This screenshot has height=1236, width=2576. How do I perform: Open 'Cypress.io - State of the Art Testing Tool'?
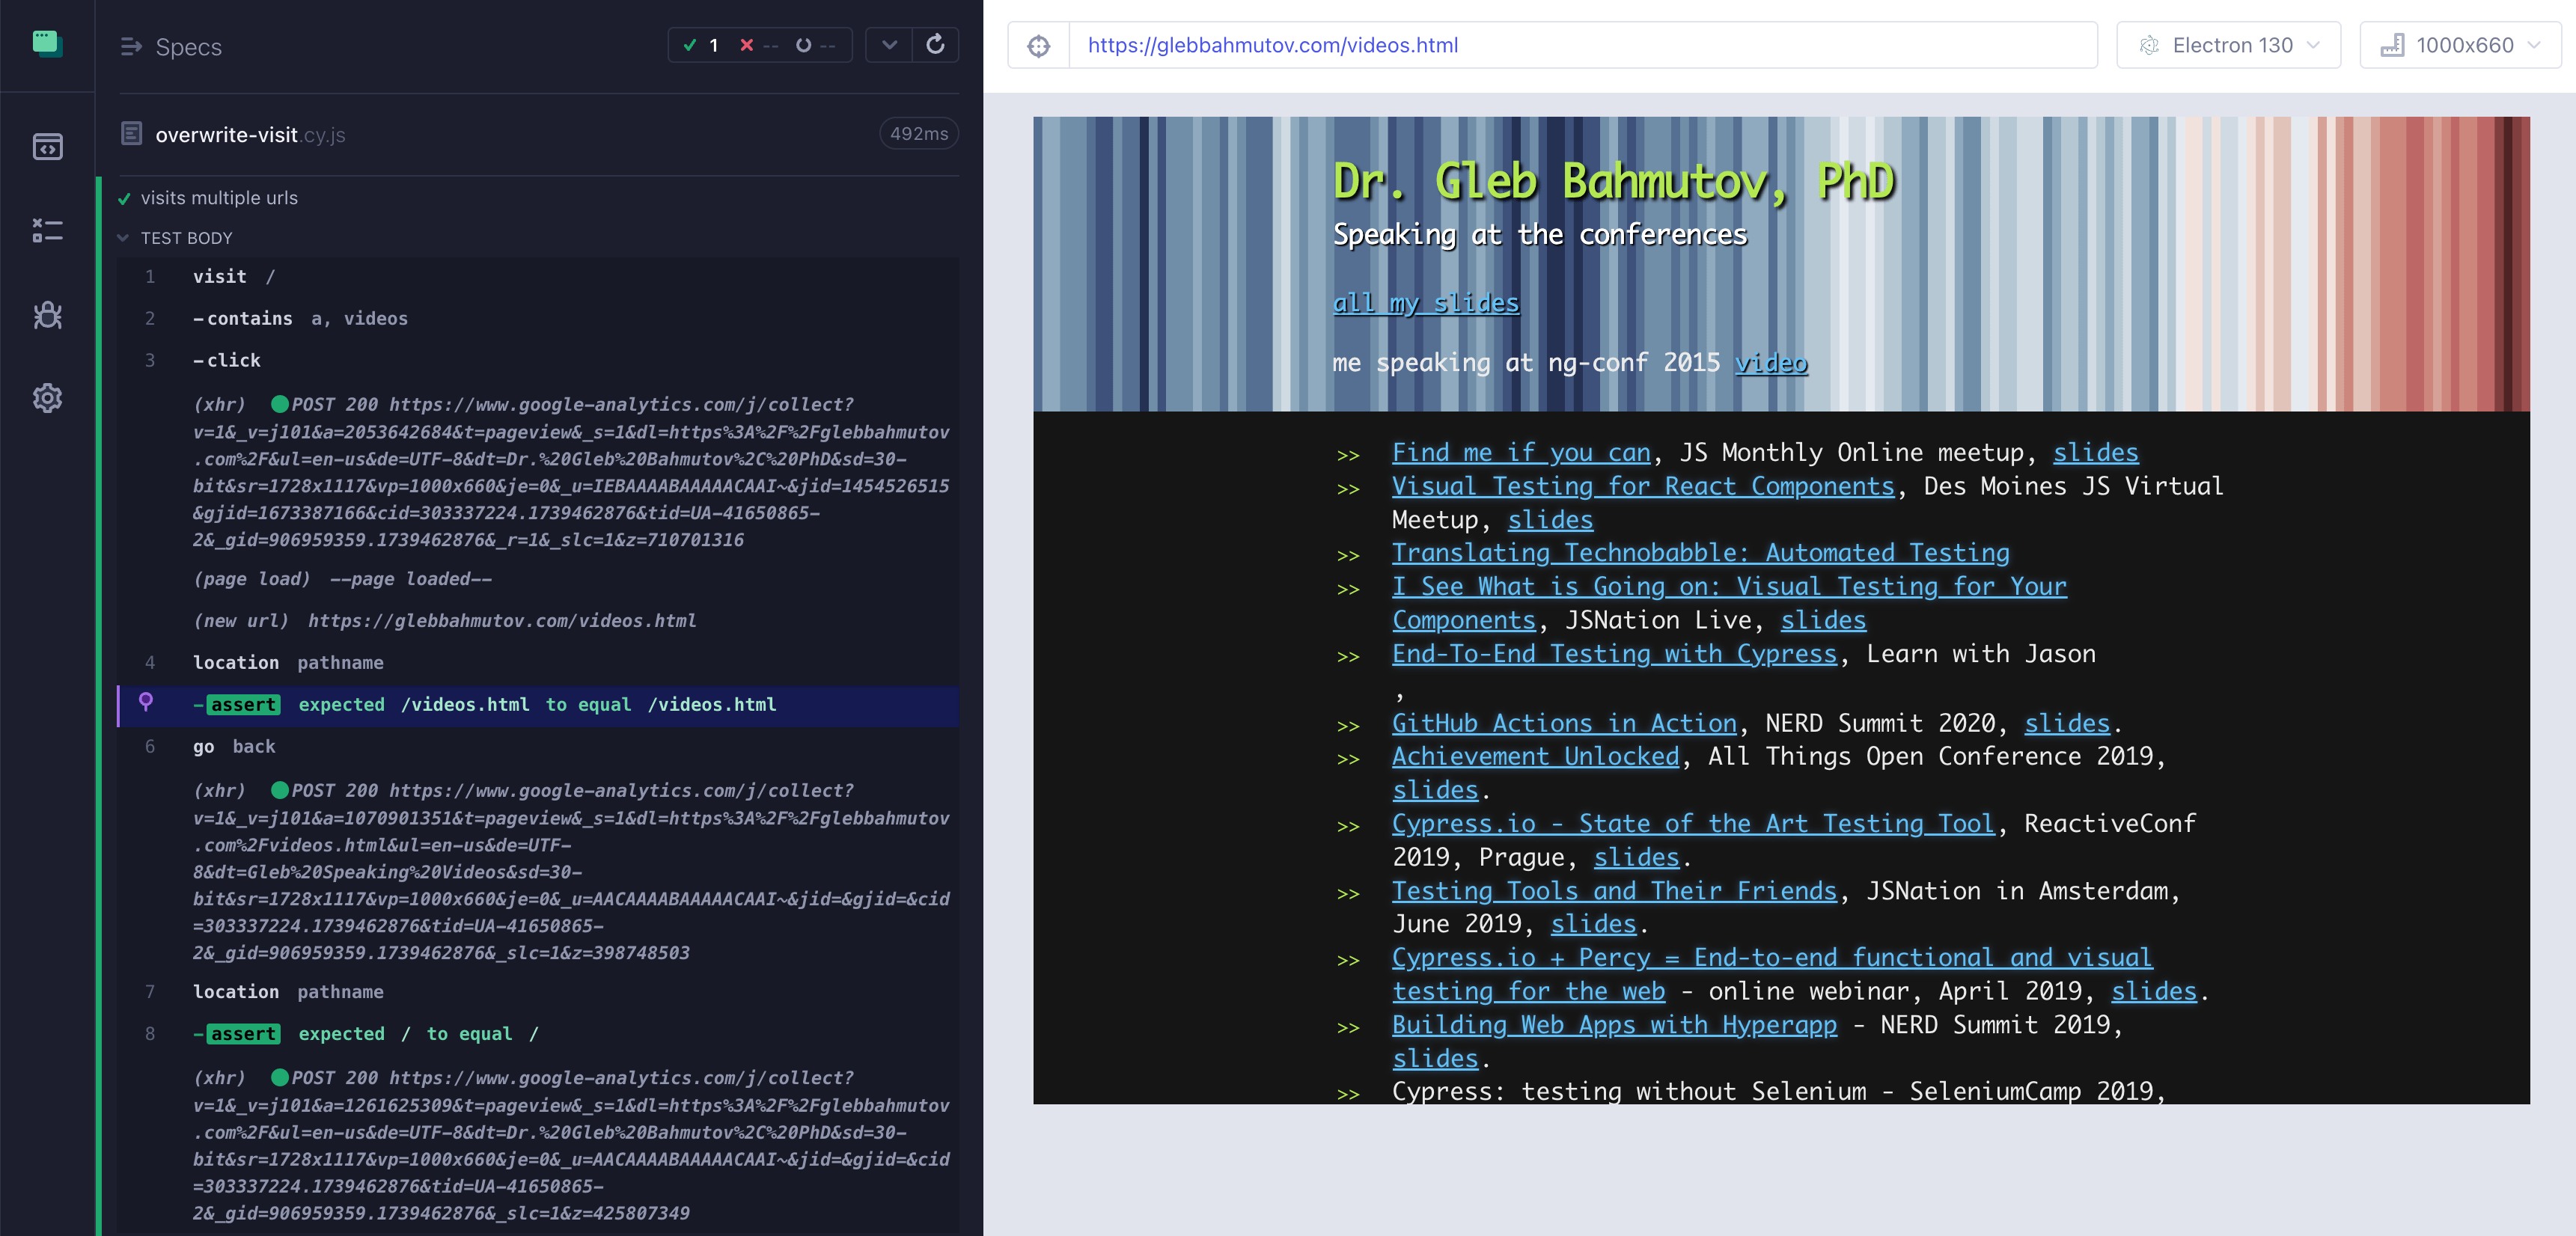pyautogui.click(x=1693, y=824)
